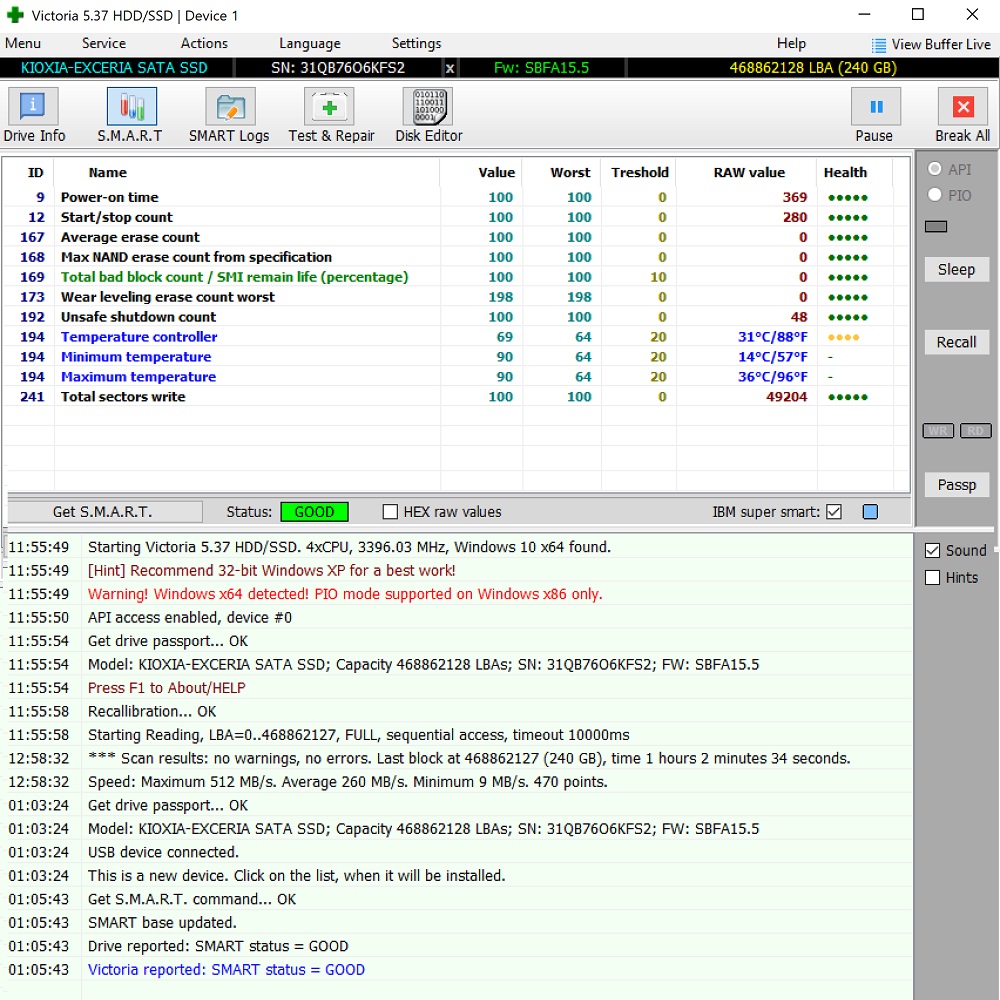
Task: Click the Pause toolbar icon
Action: click(876, 107)
